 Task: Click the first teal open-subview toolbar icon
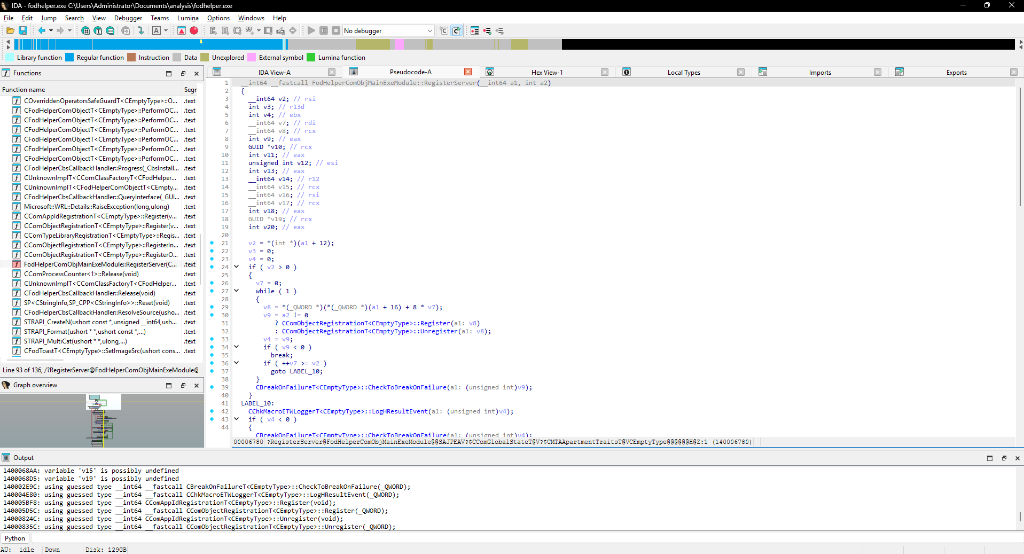[86, 31]
